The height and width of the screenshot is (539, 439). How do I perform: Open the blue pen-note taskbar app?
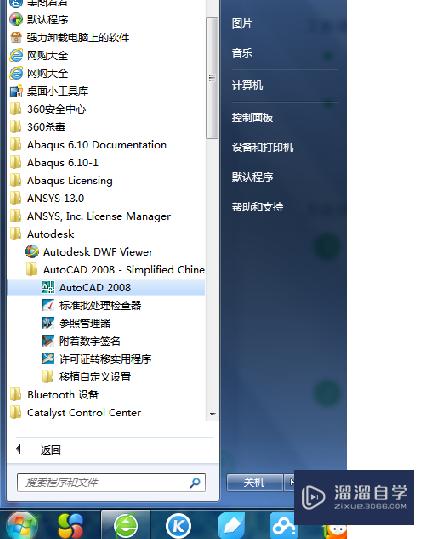pos(231,525)
